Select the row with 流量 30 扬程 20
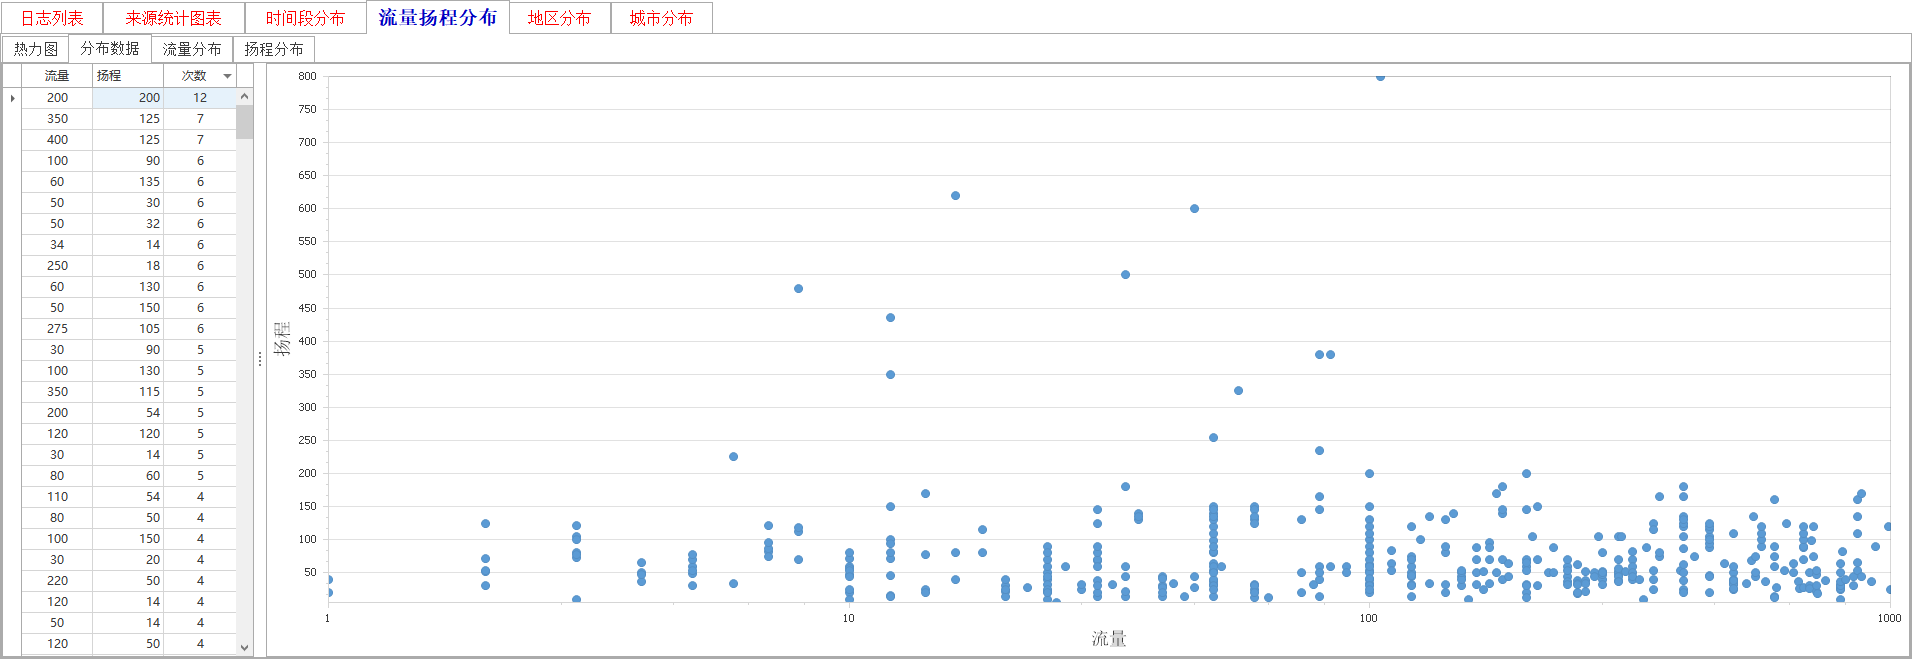Viewport: 1912px width, 659px height. [129, 560]
